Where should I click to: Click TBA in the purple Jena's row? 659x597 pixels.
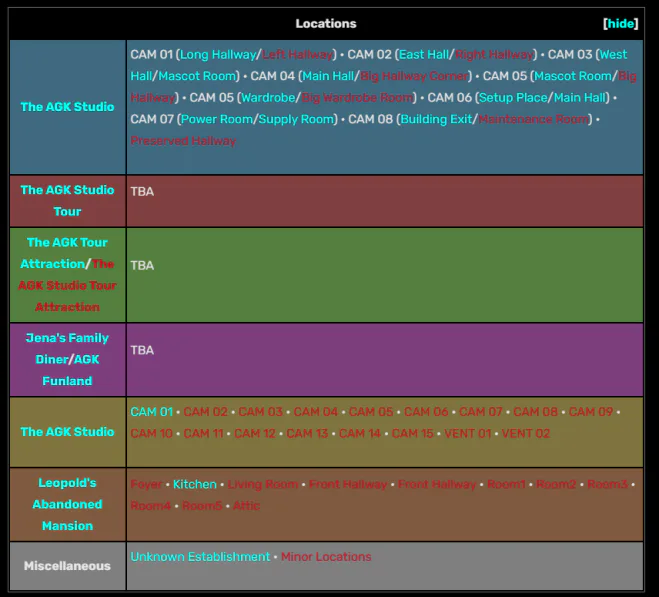coord(142,350)
